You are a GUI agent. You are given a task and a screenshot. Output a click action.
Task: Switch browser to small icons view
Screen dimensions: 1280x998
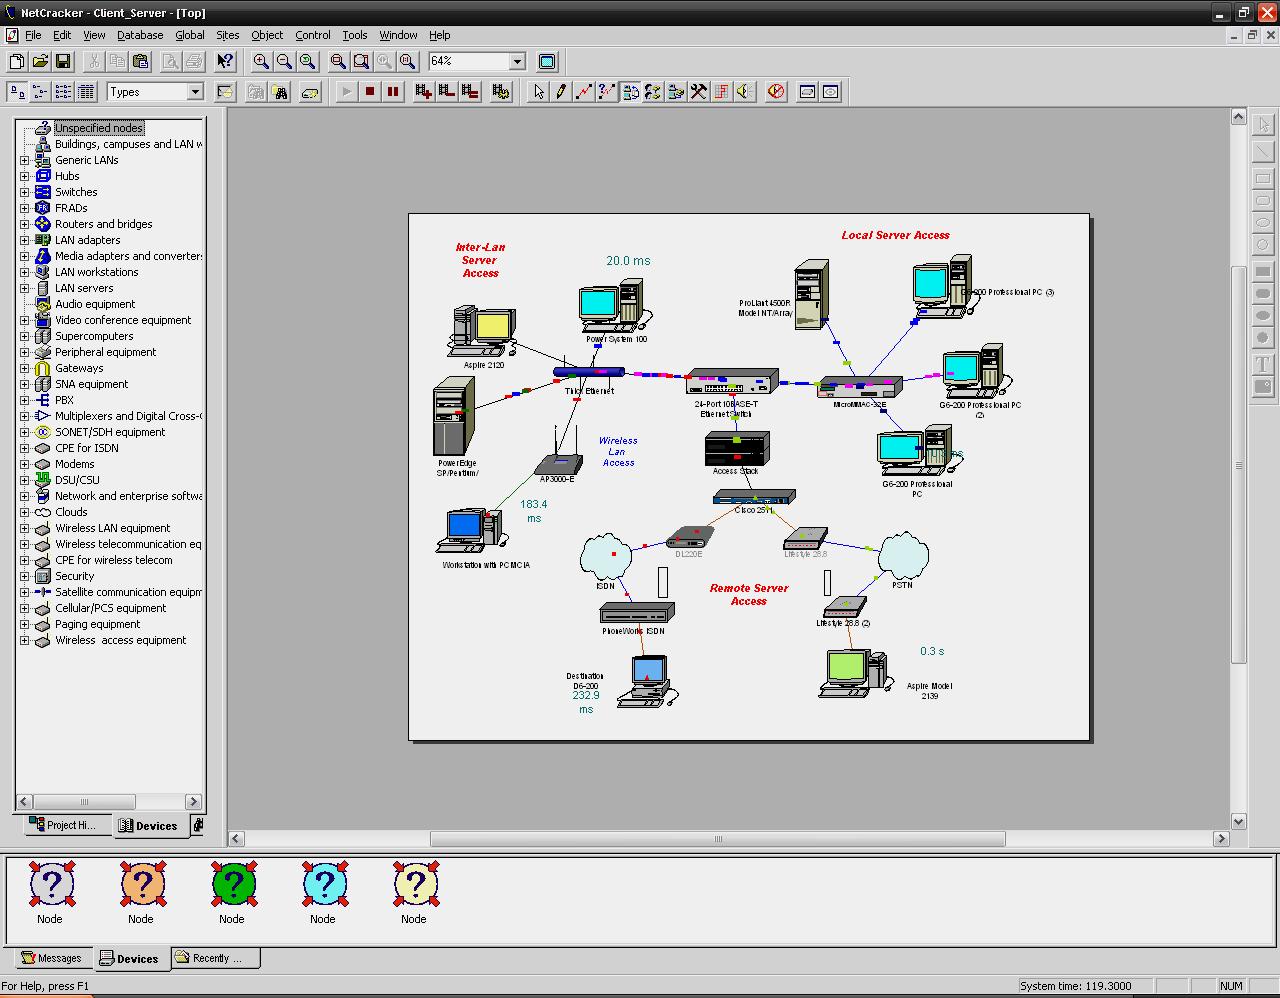coord(40,92)
